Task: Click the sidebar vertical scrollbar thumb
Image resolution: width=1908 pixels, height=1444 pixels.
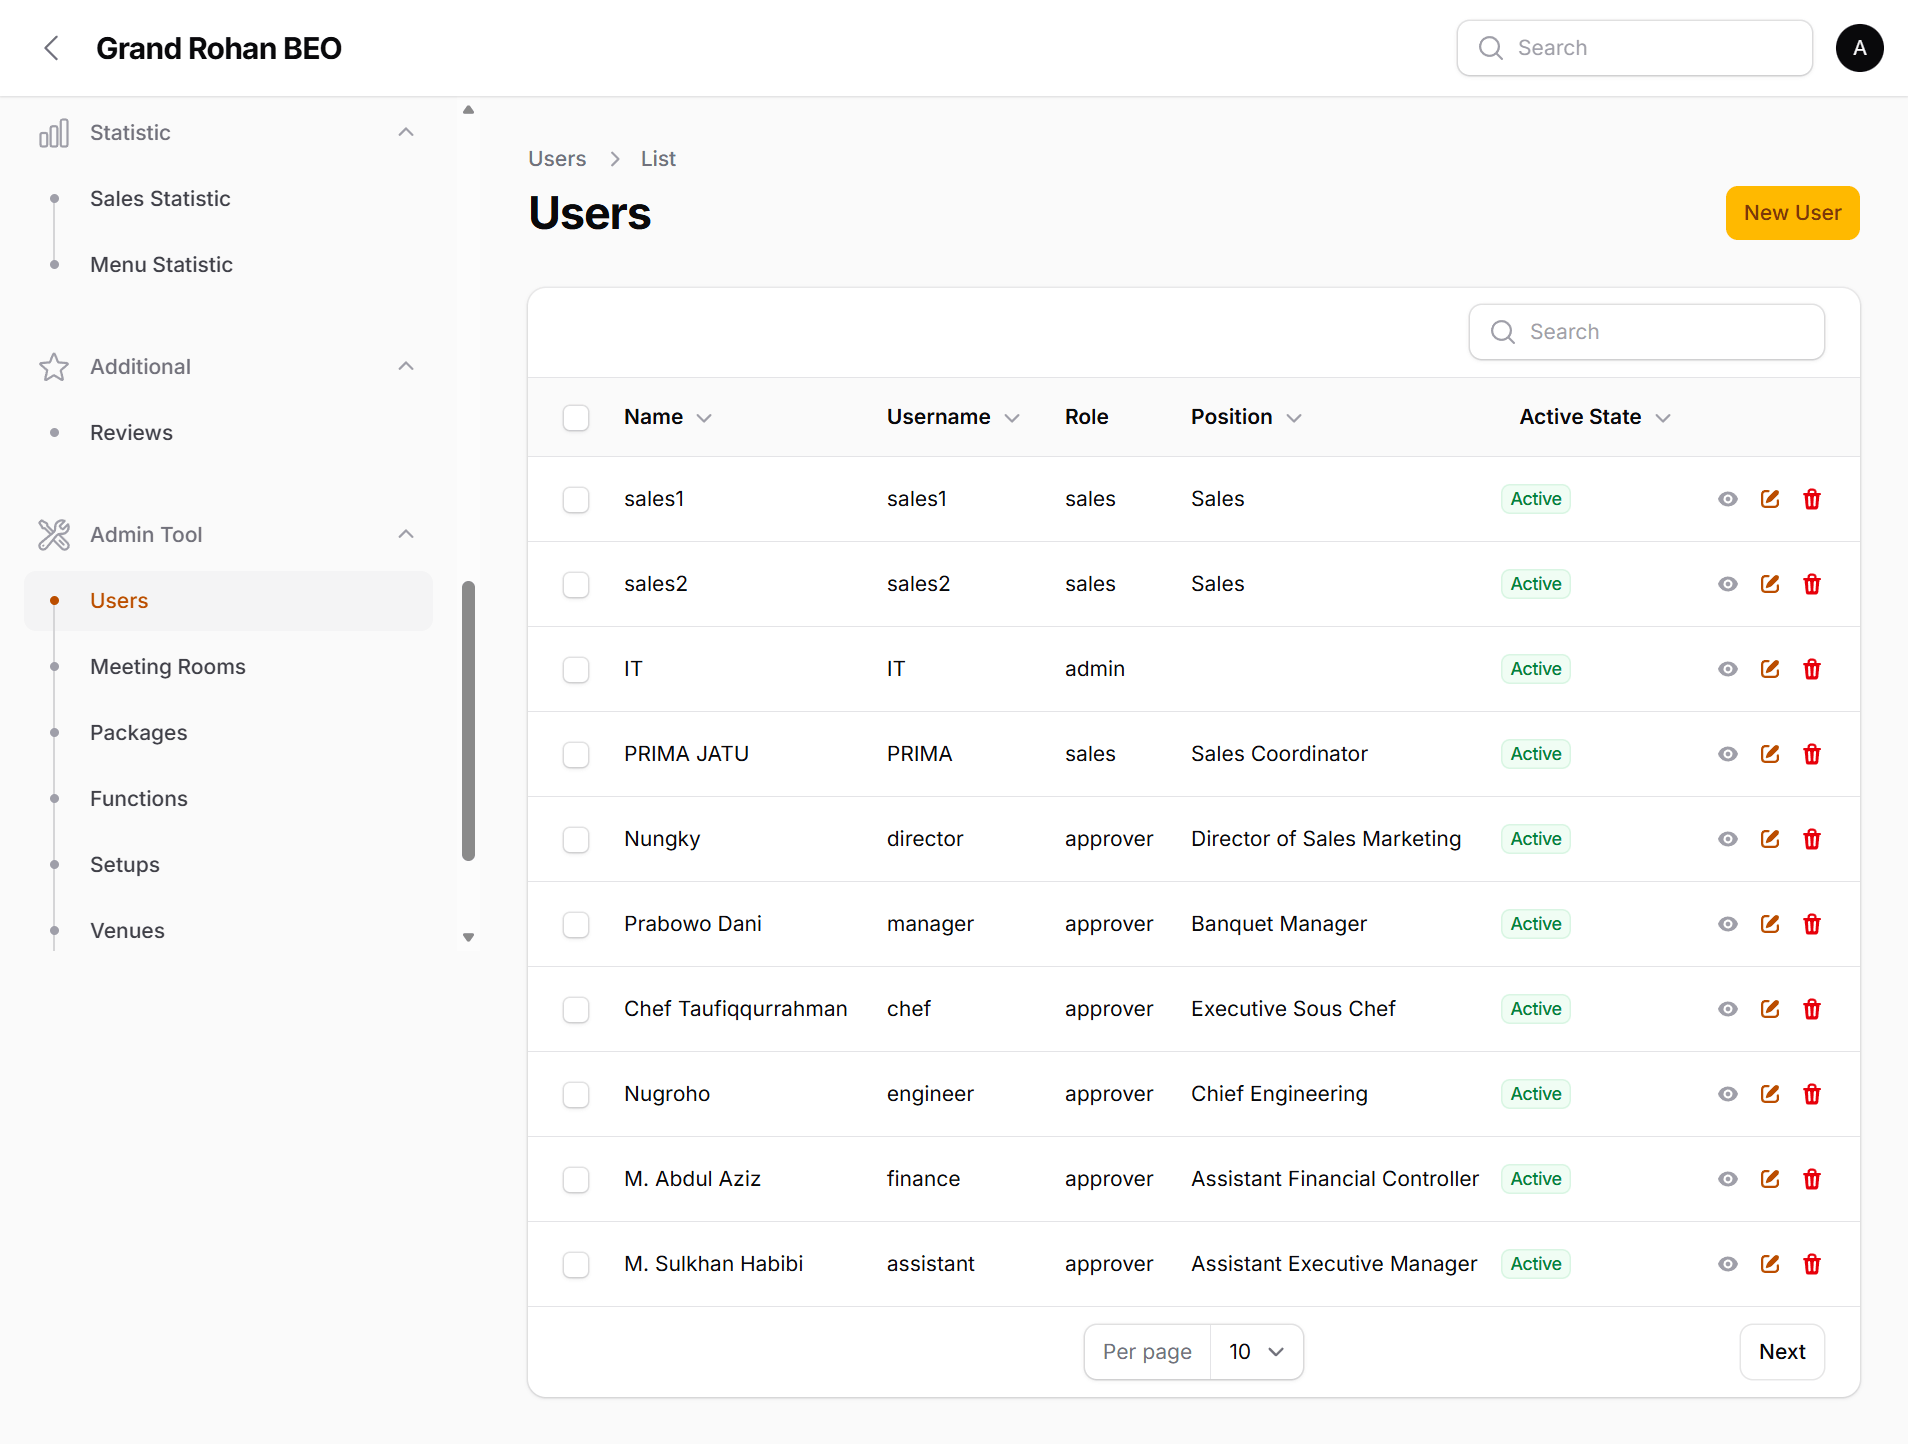Action: (x=468, y=720)
